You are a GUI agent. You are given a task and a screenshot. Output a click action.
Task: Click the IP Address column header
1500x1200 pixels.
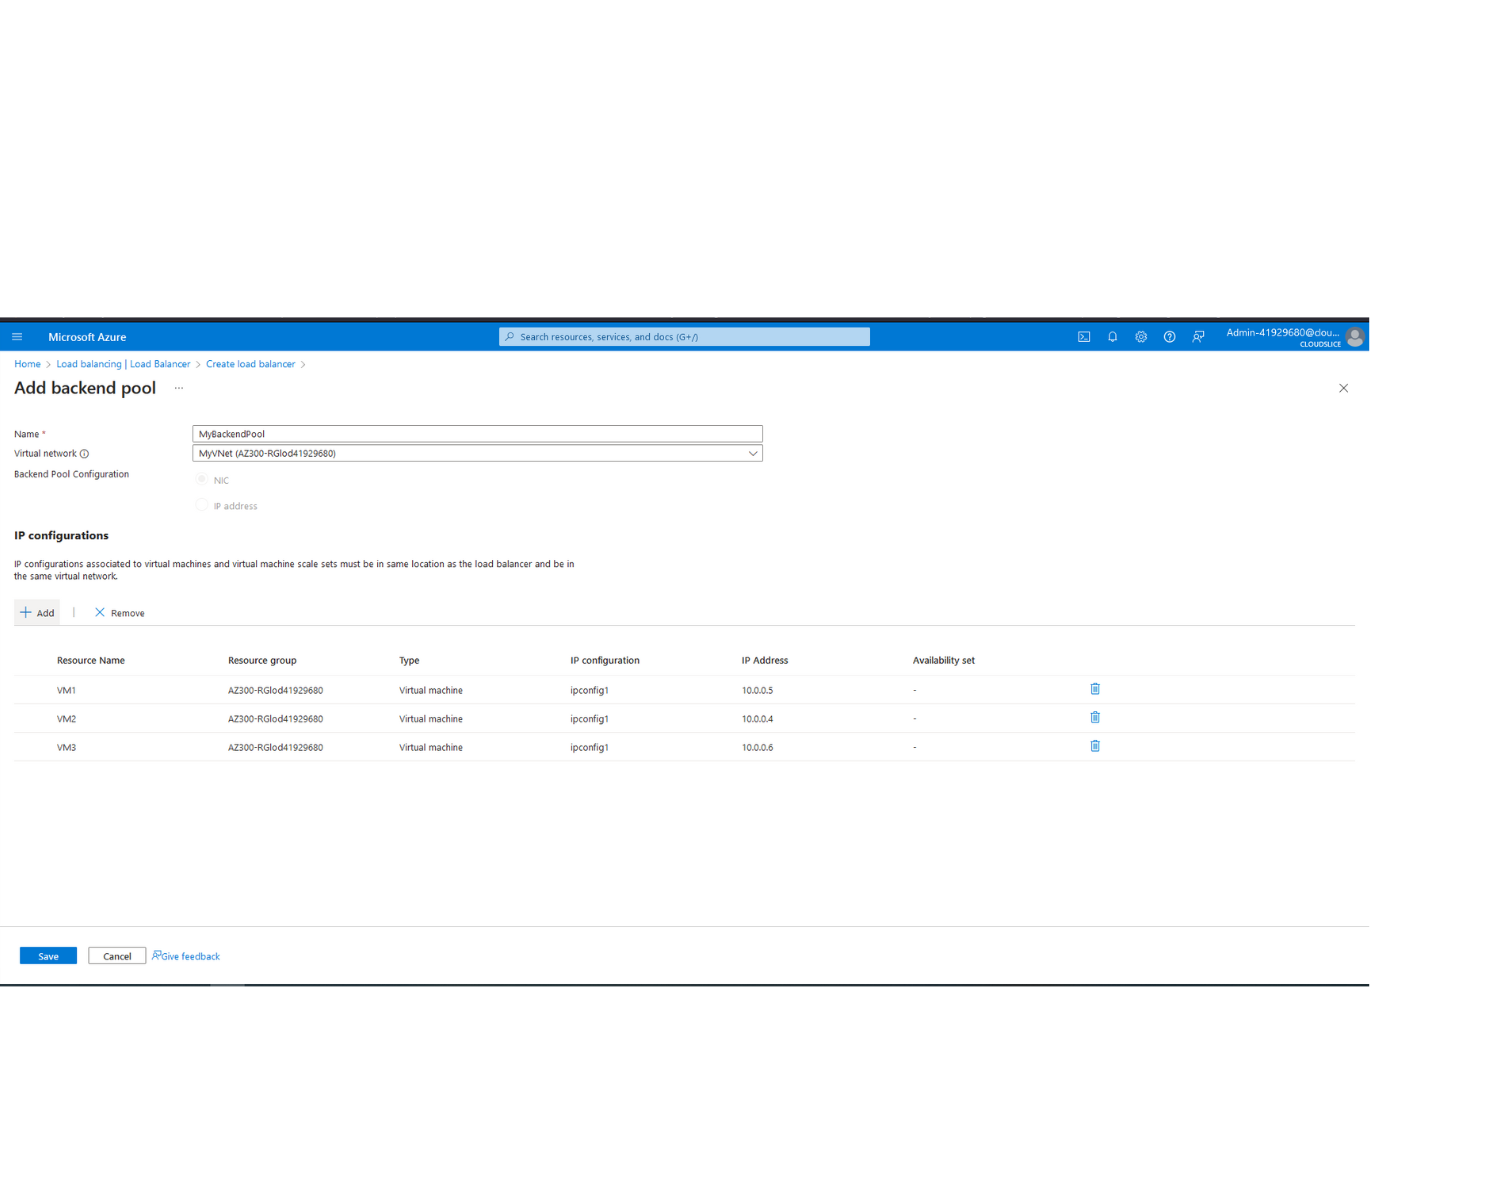765,660
